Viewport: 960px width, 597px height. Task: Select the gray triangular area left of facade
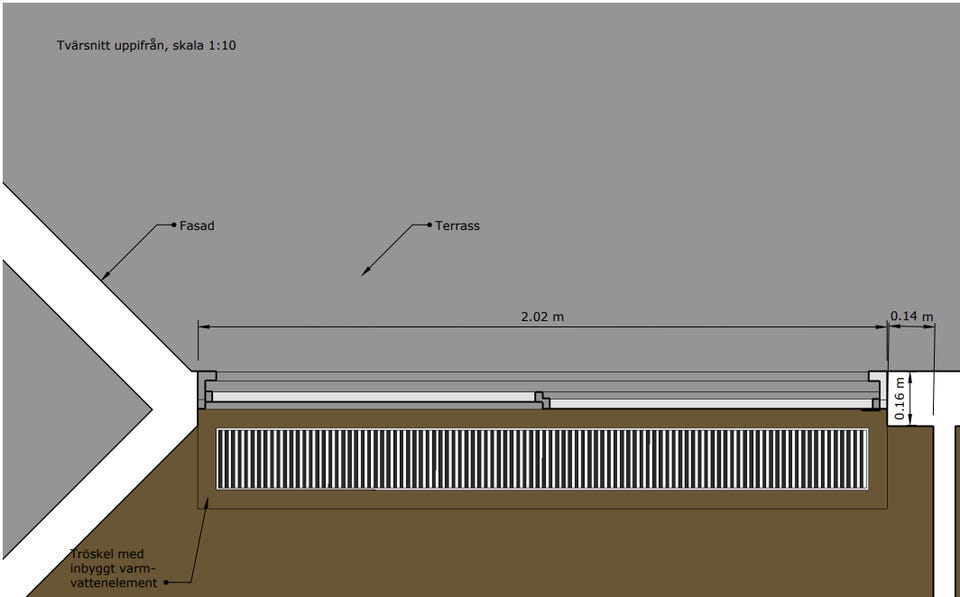(60, 400)
